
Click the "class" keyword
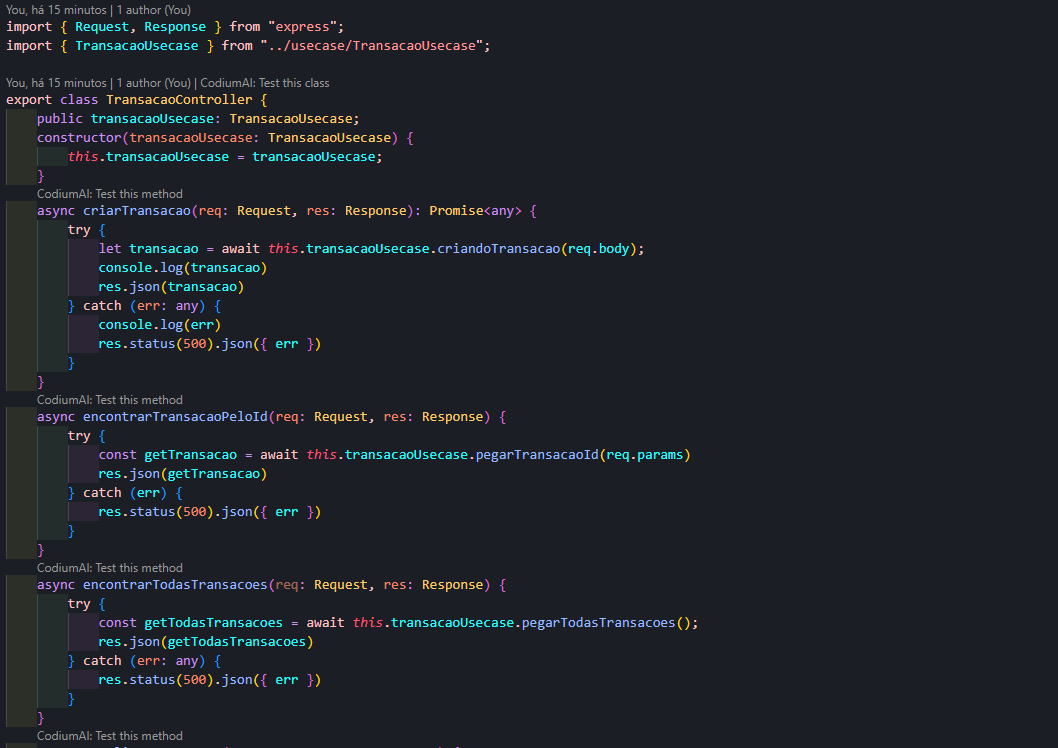[x=79, y=100]
